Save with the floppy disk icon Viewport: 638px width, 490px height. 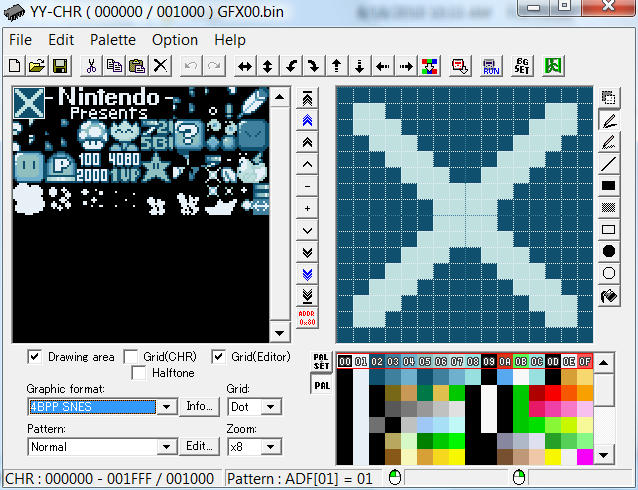(x=60, y=66)
